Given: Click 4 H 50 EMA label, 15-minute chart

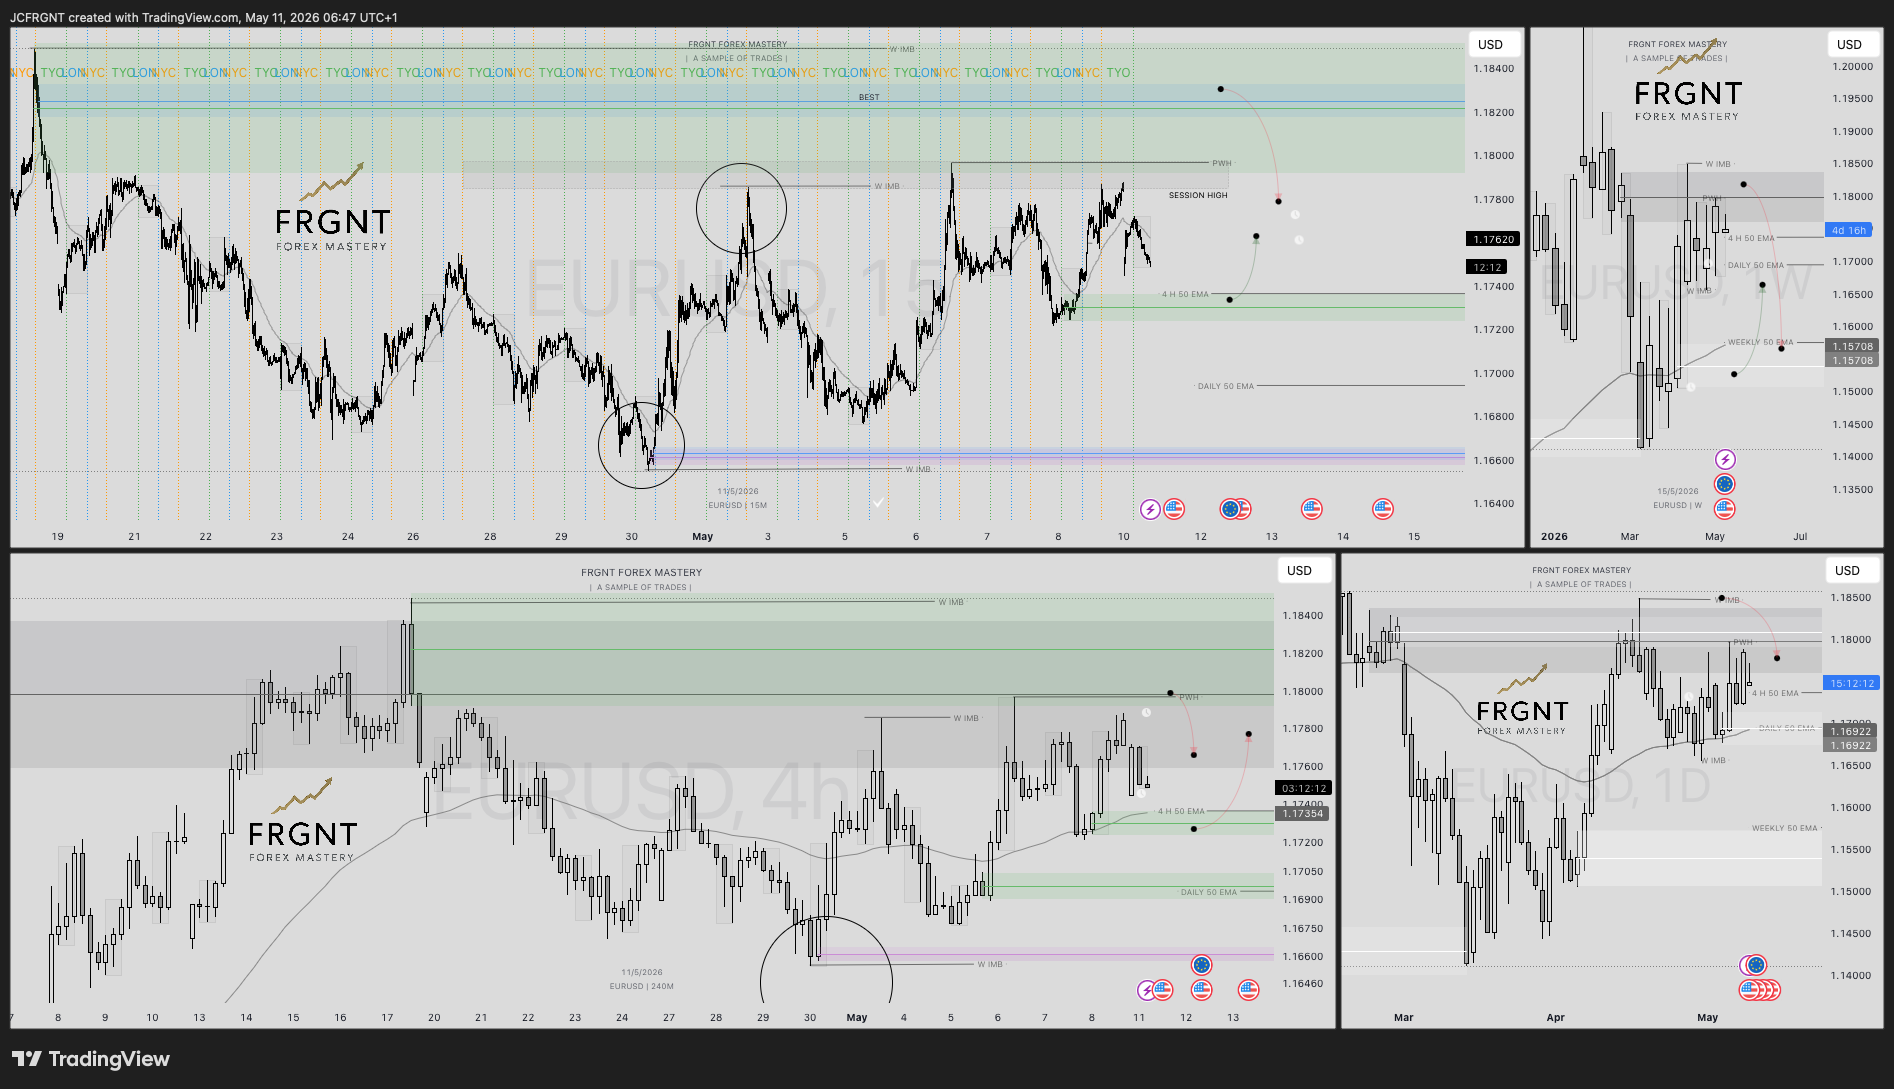Looking at the screenshot, I should point(1185,294).
